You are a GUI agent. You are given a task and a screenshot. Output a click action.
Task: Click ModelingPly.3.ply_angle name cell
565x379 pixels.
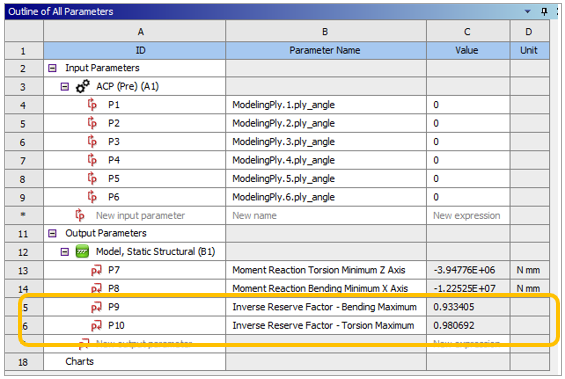(326, 142)
